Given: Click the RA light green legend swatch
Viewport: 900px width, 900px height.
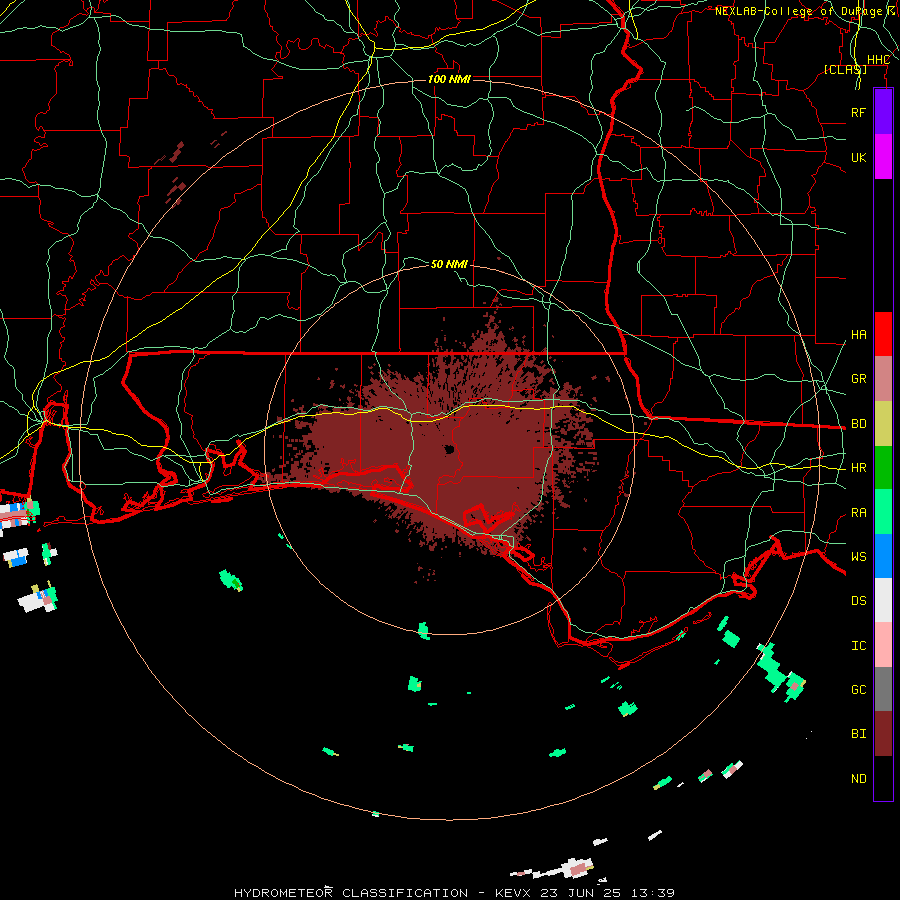Looking at the screenshot, I should pyautogui.click(x=883, y=512).
